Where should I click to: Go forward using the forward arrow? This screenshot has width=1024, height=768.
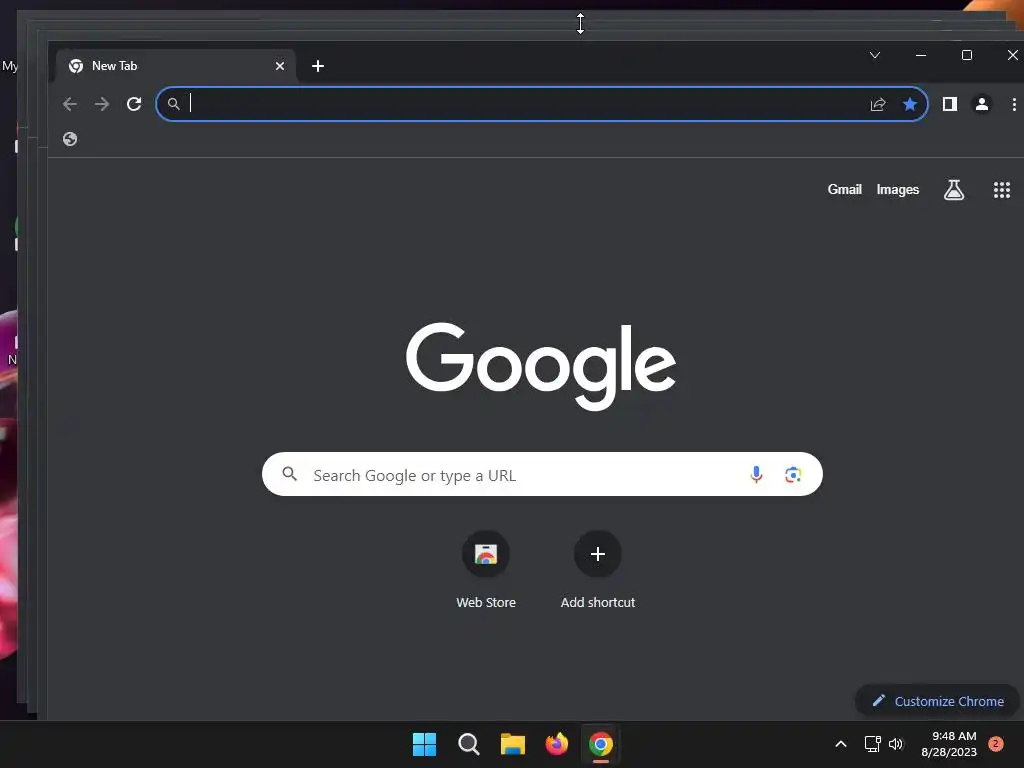click(102, 104)
